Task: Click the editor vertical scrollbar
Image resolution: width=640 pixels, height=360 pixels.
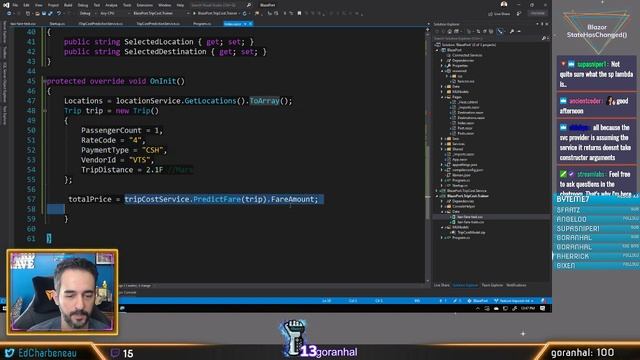Action: pos(428,155)
